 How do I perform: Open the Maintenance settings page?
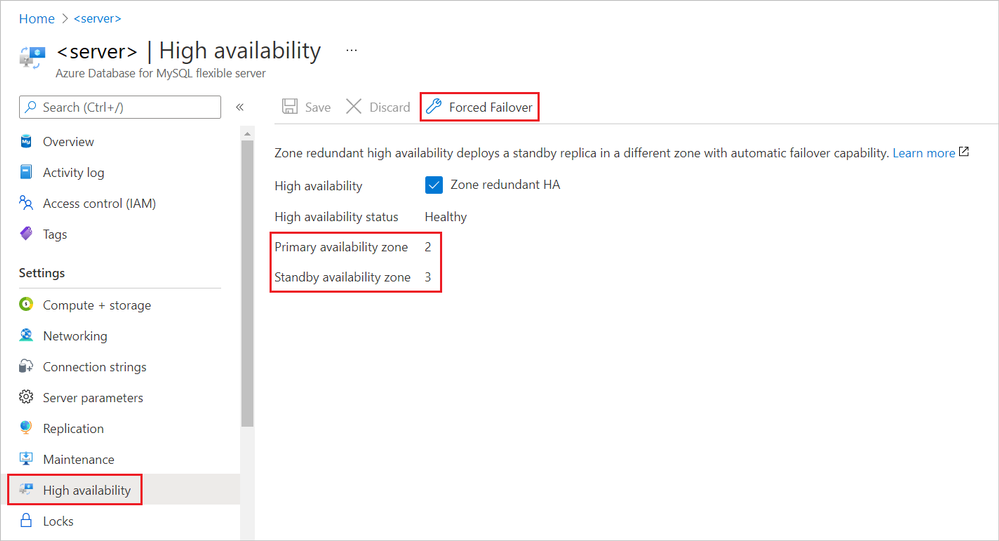click(x=78, y=460)
